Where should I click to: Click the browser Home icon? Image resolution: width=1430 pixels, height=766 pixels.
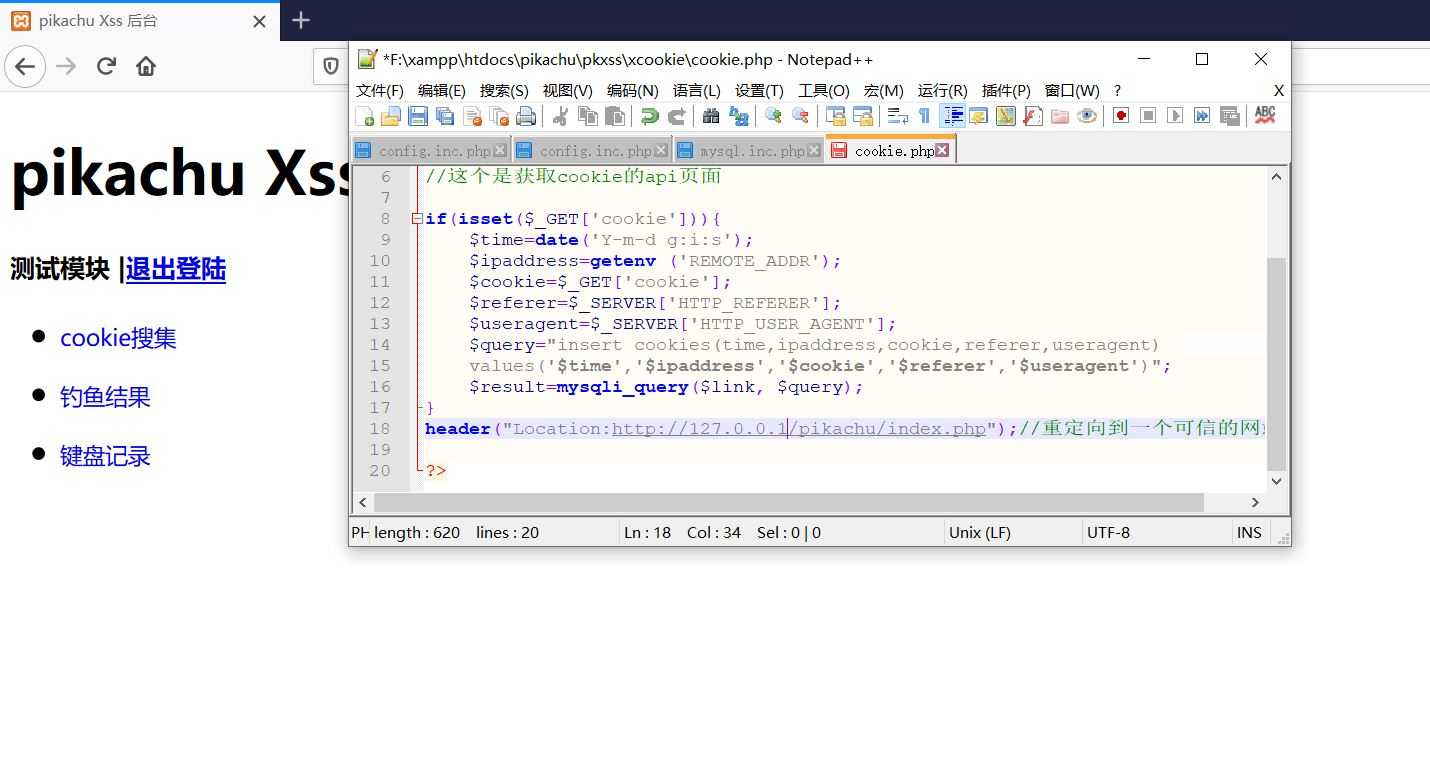pyautogui.click(x=146, y=66)
